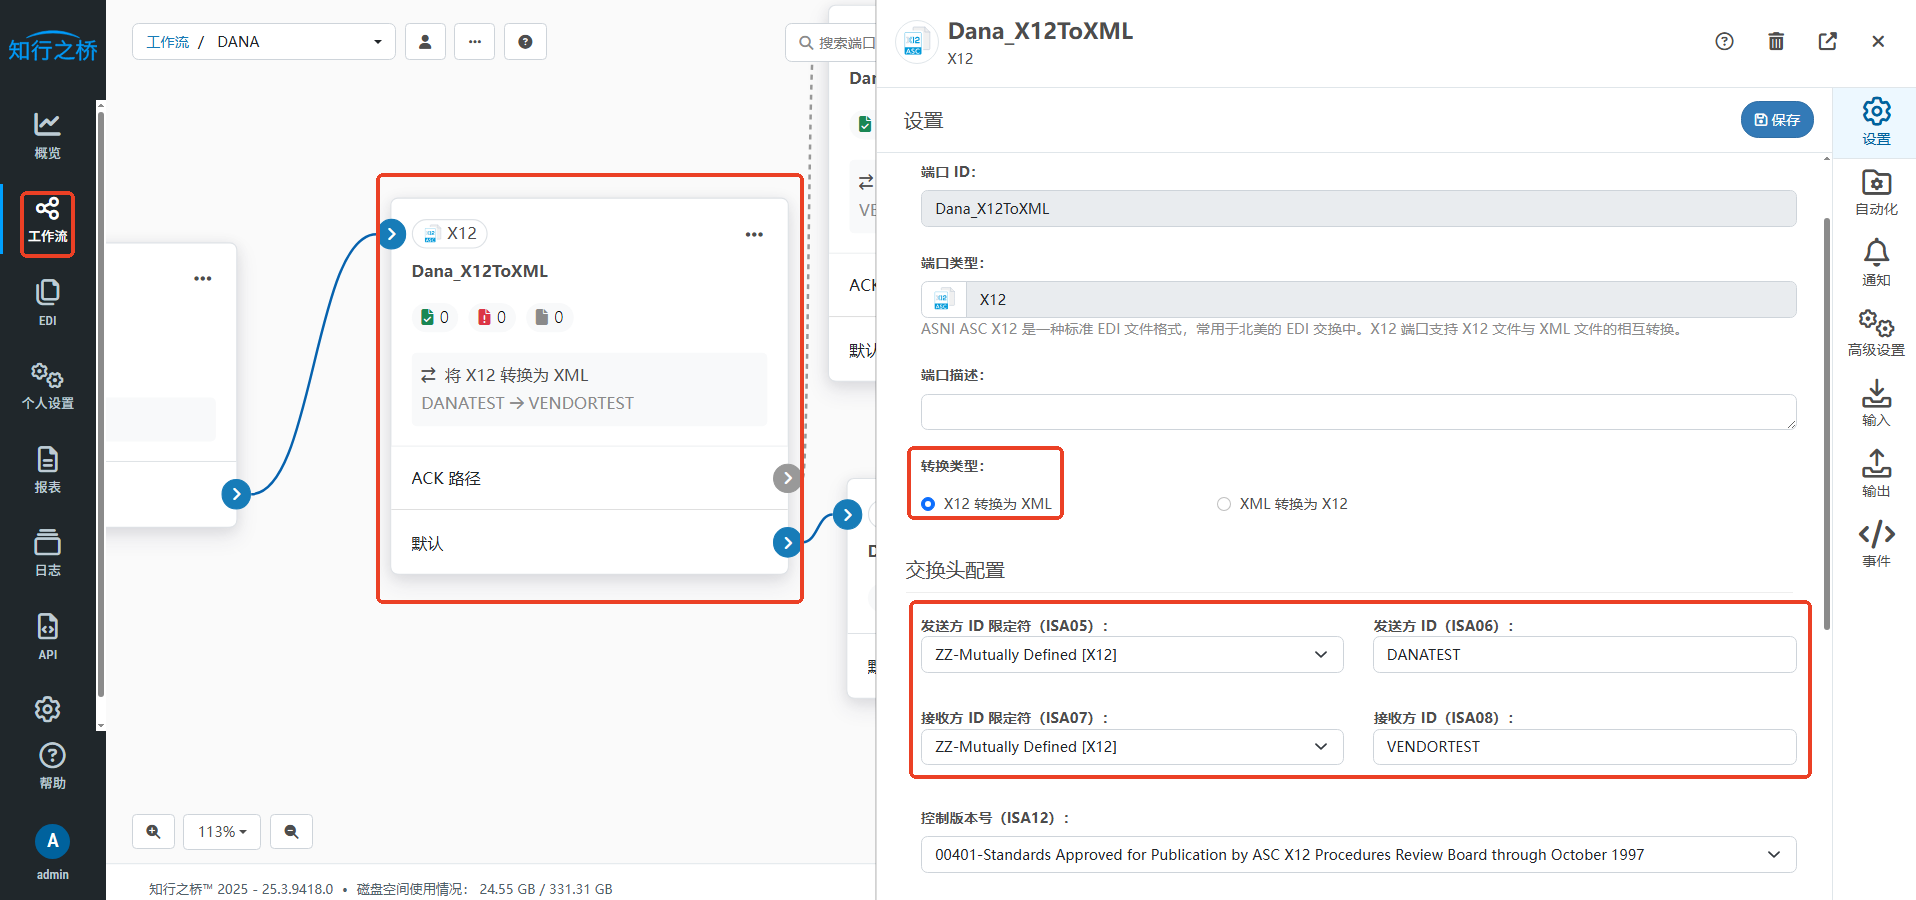Click the trash delete icon for Dana_X12ToXML
1916x900 pixels.
point(1776,41)
